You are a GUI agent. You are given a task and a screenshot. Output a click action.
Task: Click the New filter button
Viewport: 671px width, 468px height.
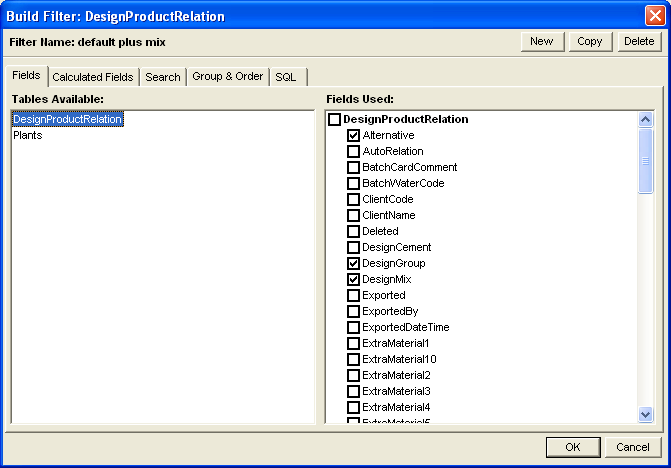tap(541, 42)
